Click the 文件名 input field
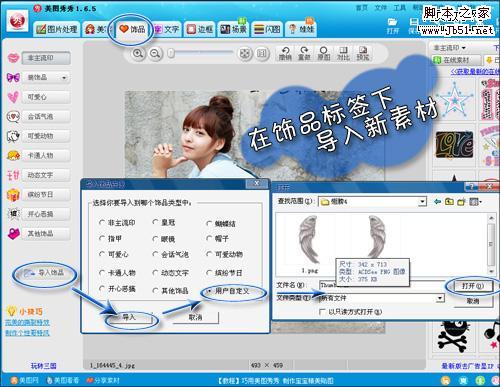The height and width of the screenshot is (387, 500). [381, 285]
